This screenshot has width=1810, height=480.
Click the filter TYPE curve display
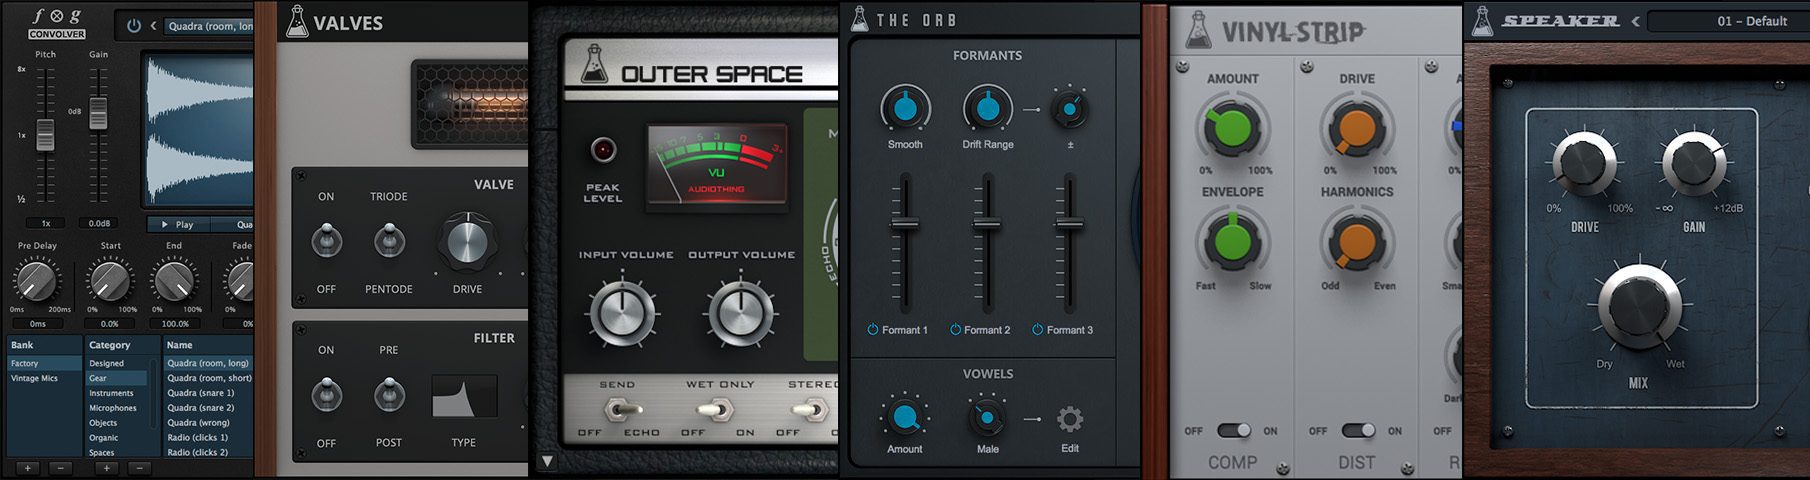click(x=465, y=396)
